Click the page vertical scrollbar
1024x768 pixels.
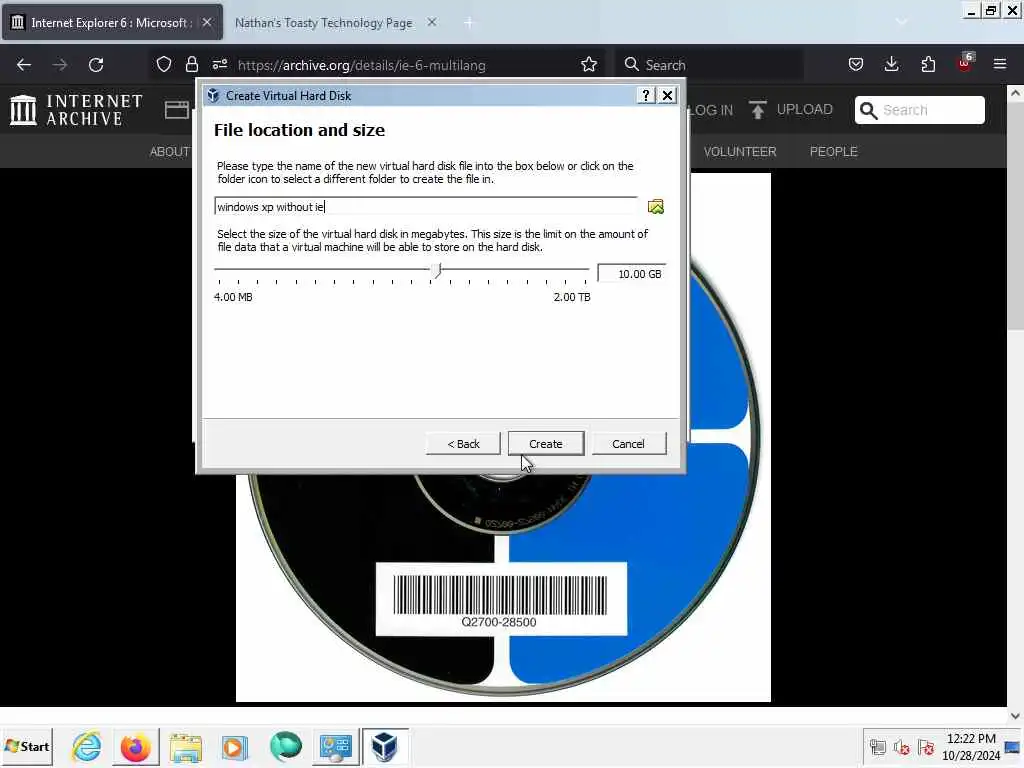(1015, 216)
